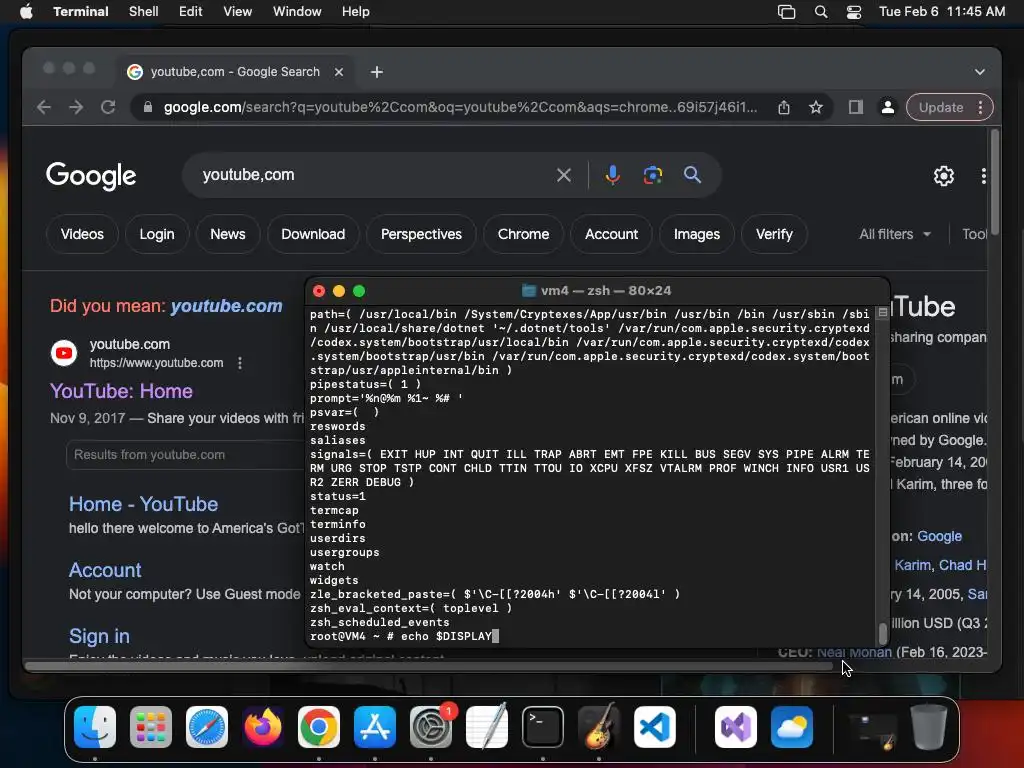The width and height of the screenshot is (1024, 768).
Task: Select the Login filter chip
Action: point(157,234)
